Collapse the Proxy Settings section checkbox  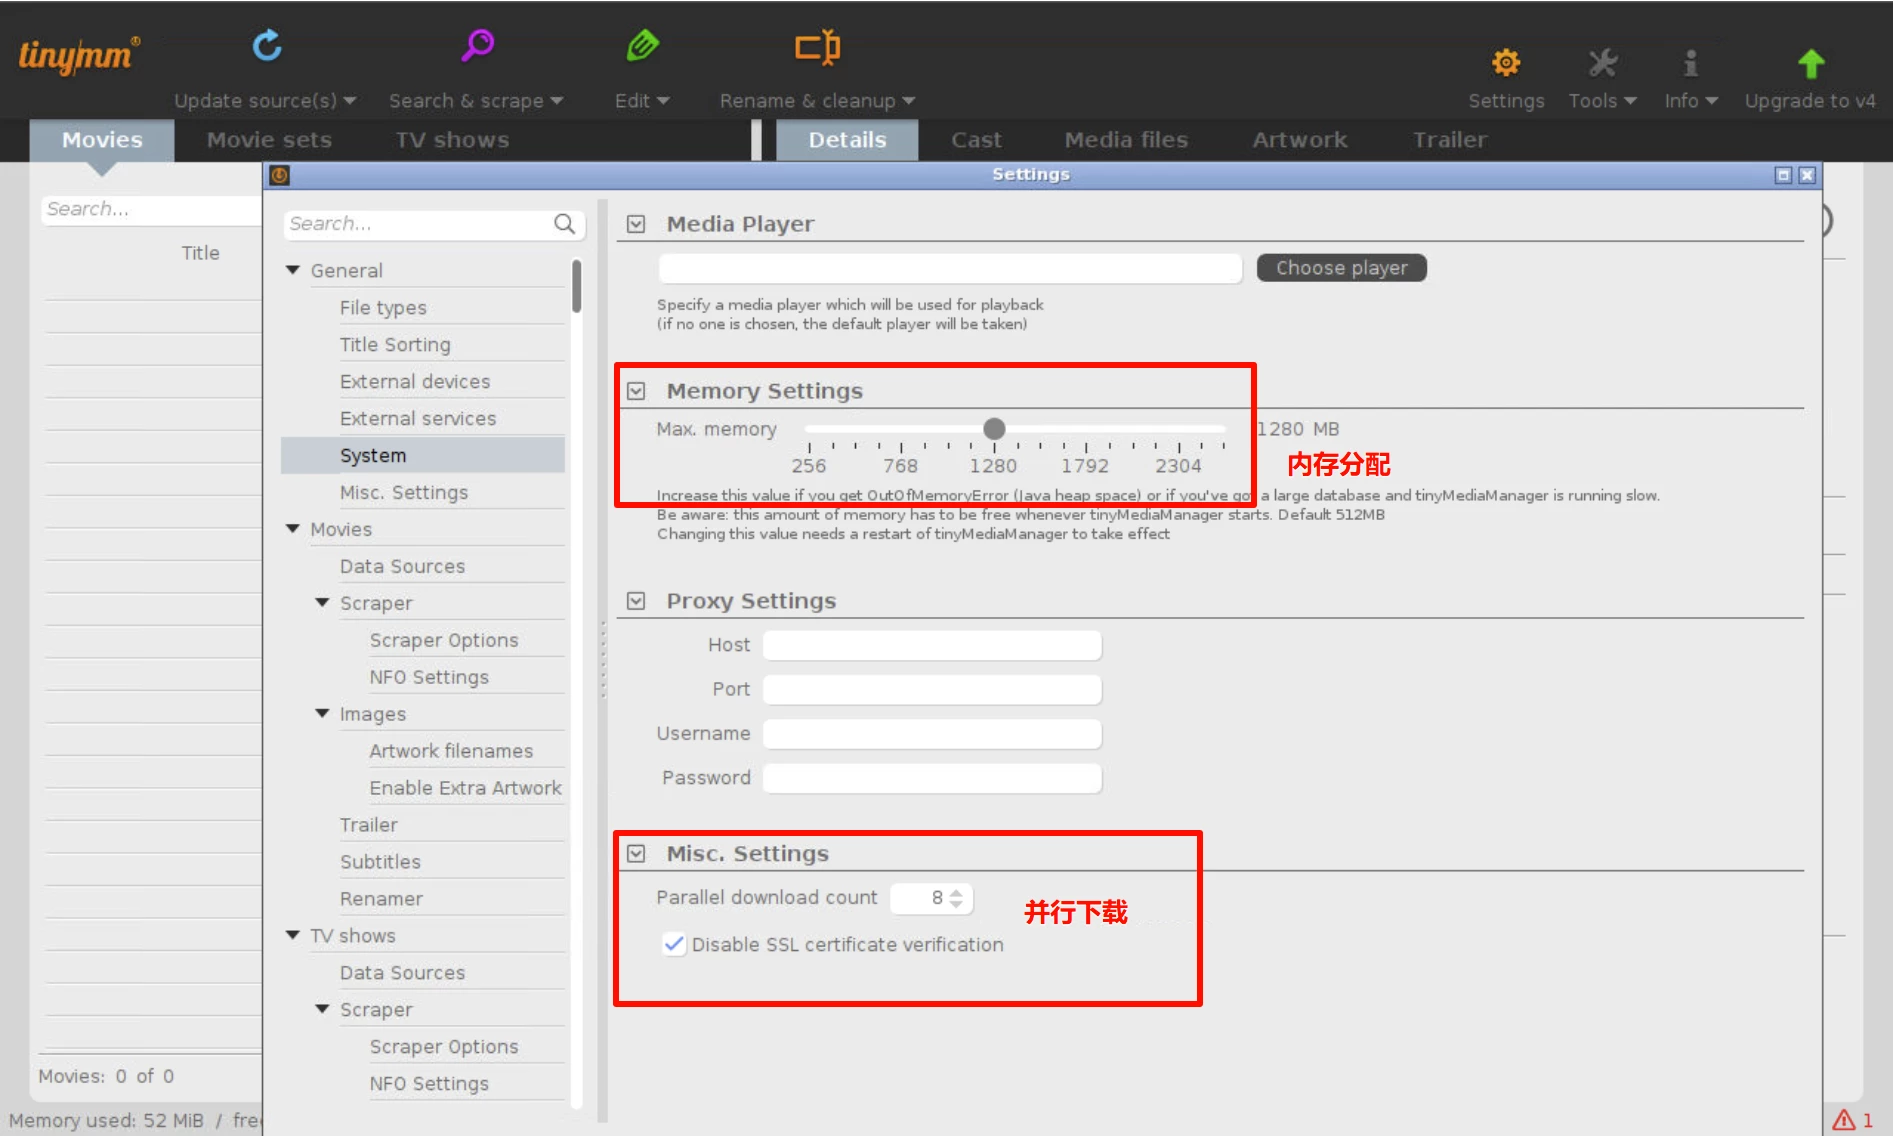pos(636,601)
